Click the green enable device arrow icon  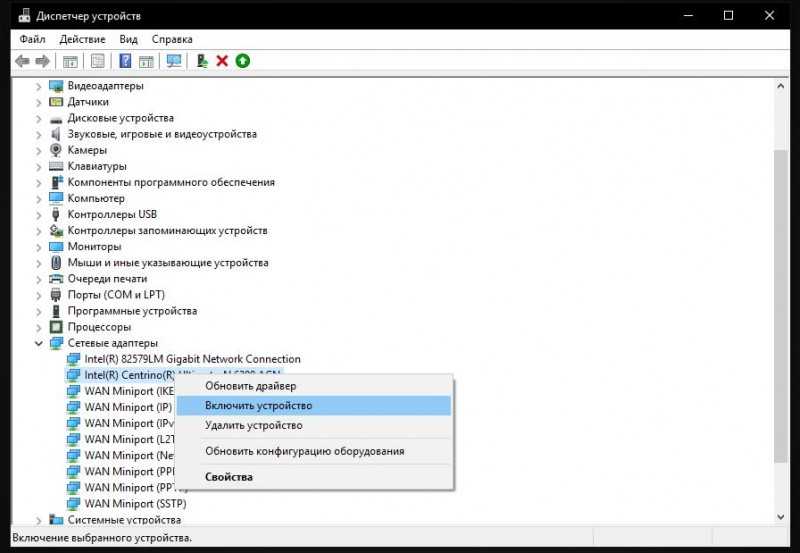[x=243, y=61]
